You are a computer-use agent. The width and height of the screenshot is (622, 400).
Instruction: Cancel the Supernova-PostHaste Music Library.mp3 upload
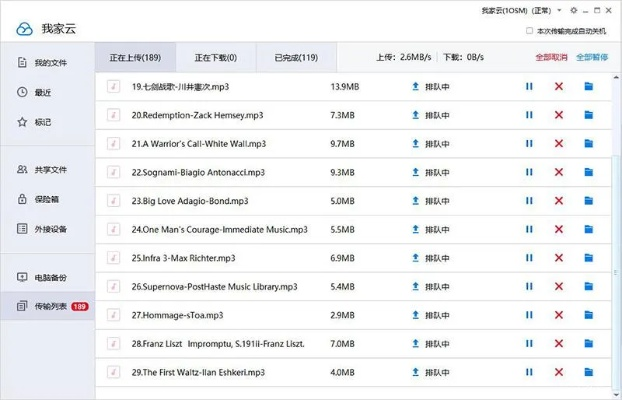[559, 286]
